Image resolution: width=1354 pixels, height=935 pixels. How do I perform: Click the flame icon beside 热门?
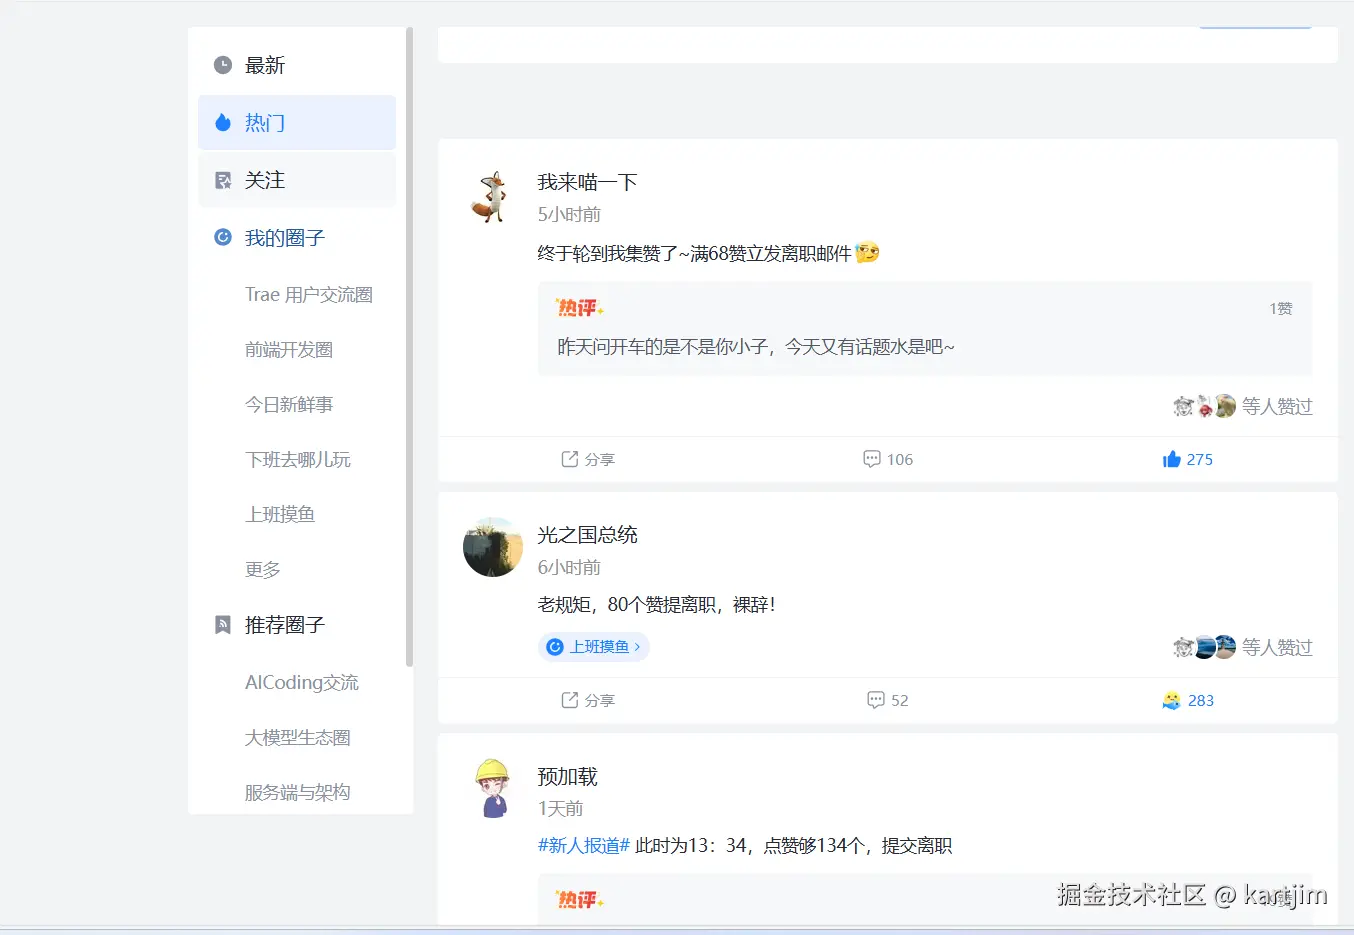[221, 122]
